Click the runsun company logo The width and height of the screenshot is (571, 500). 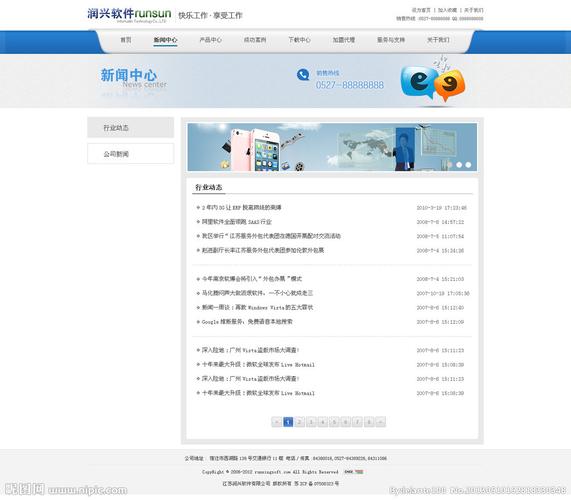tap(129, 15)
